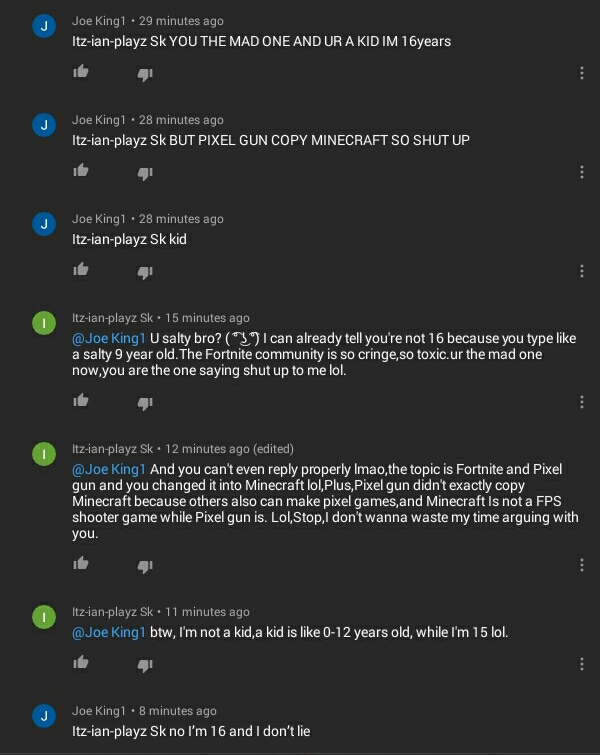Open options menu for 'btw, I'm not a kid' comment
Viewport: 600px width, 755px height.
tap(582, 664)
